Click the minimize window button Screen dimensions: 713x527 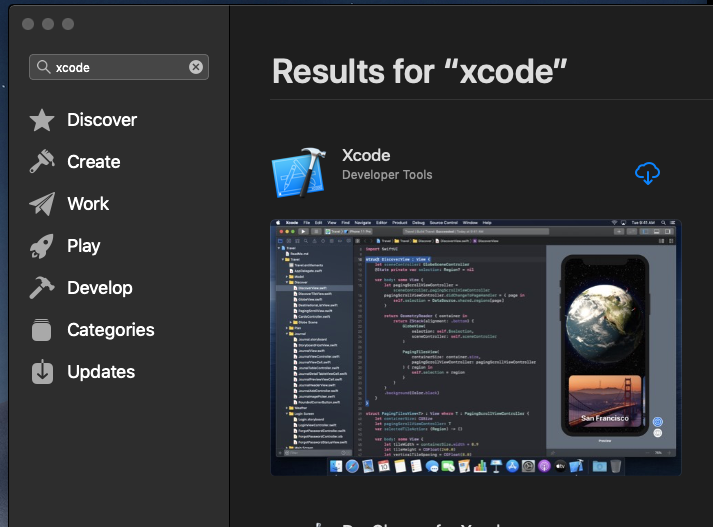tap(48, 24)
